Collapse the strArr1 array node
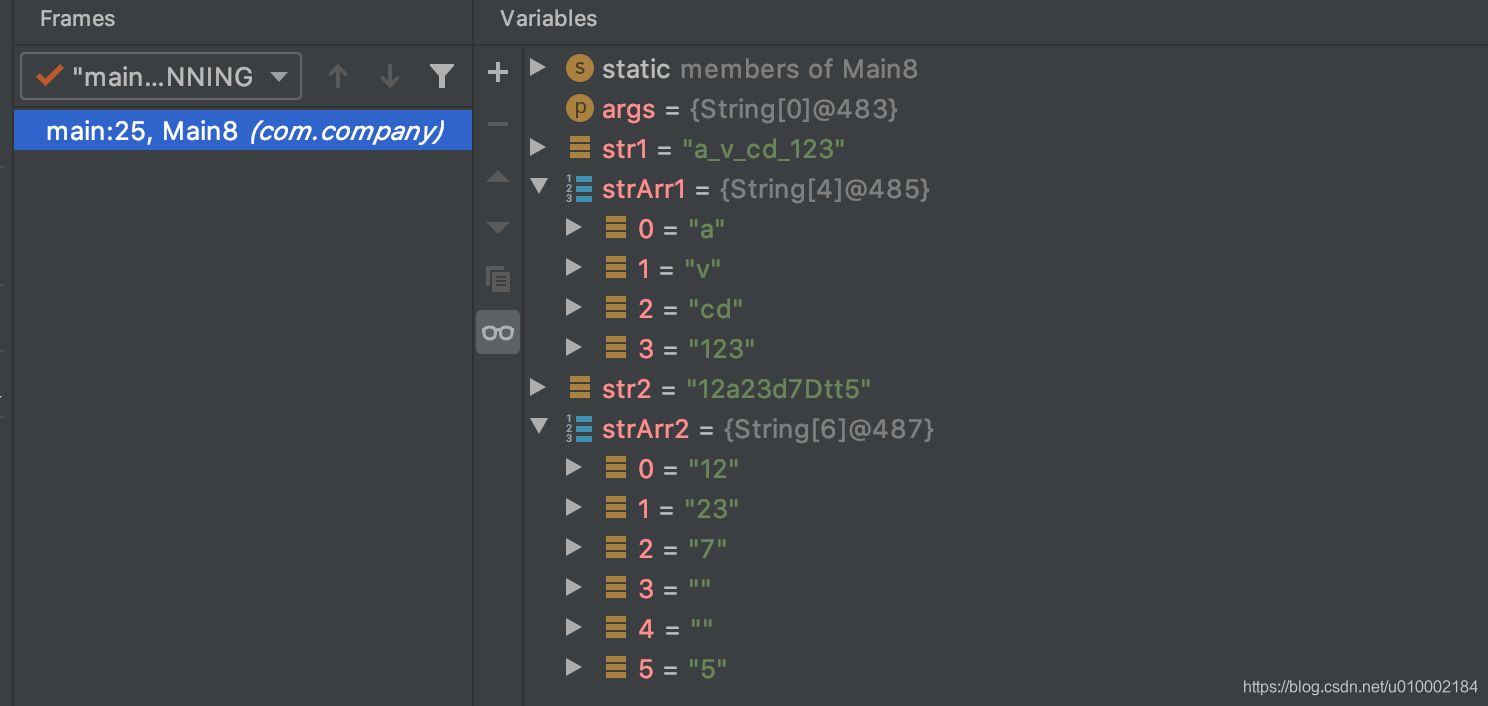This screenshot has width=1488, height=706. (x=539, y=187)
